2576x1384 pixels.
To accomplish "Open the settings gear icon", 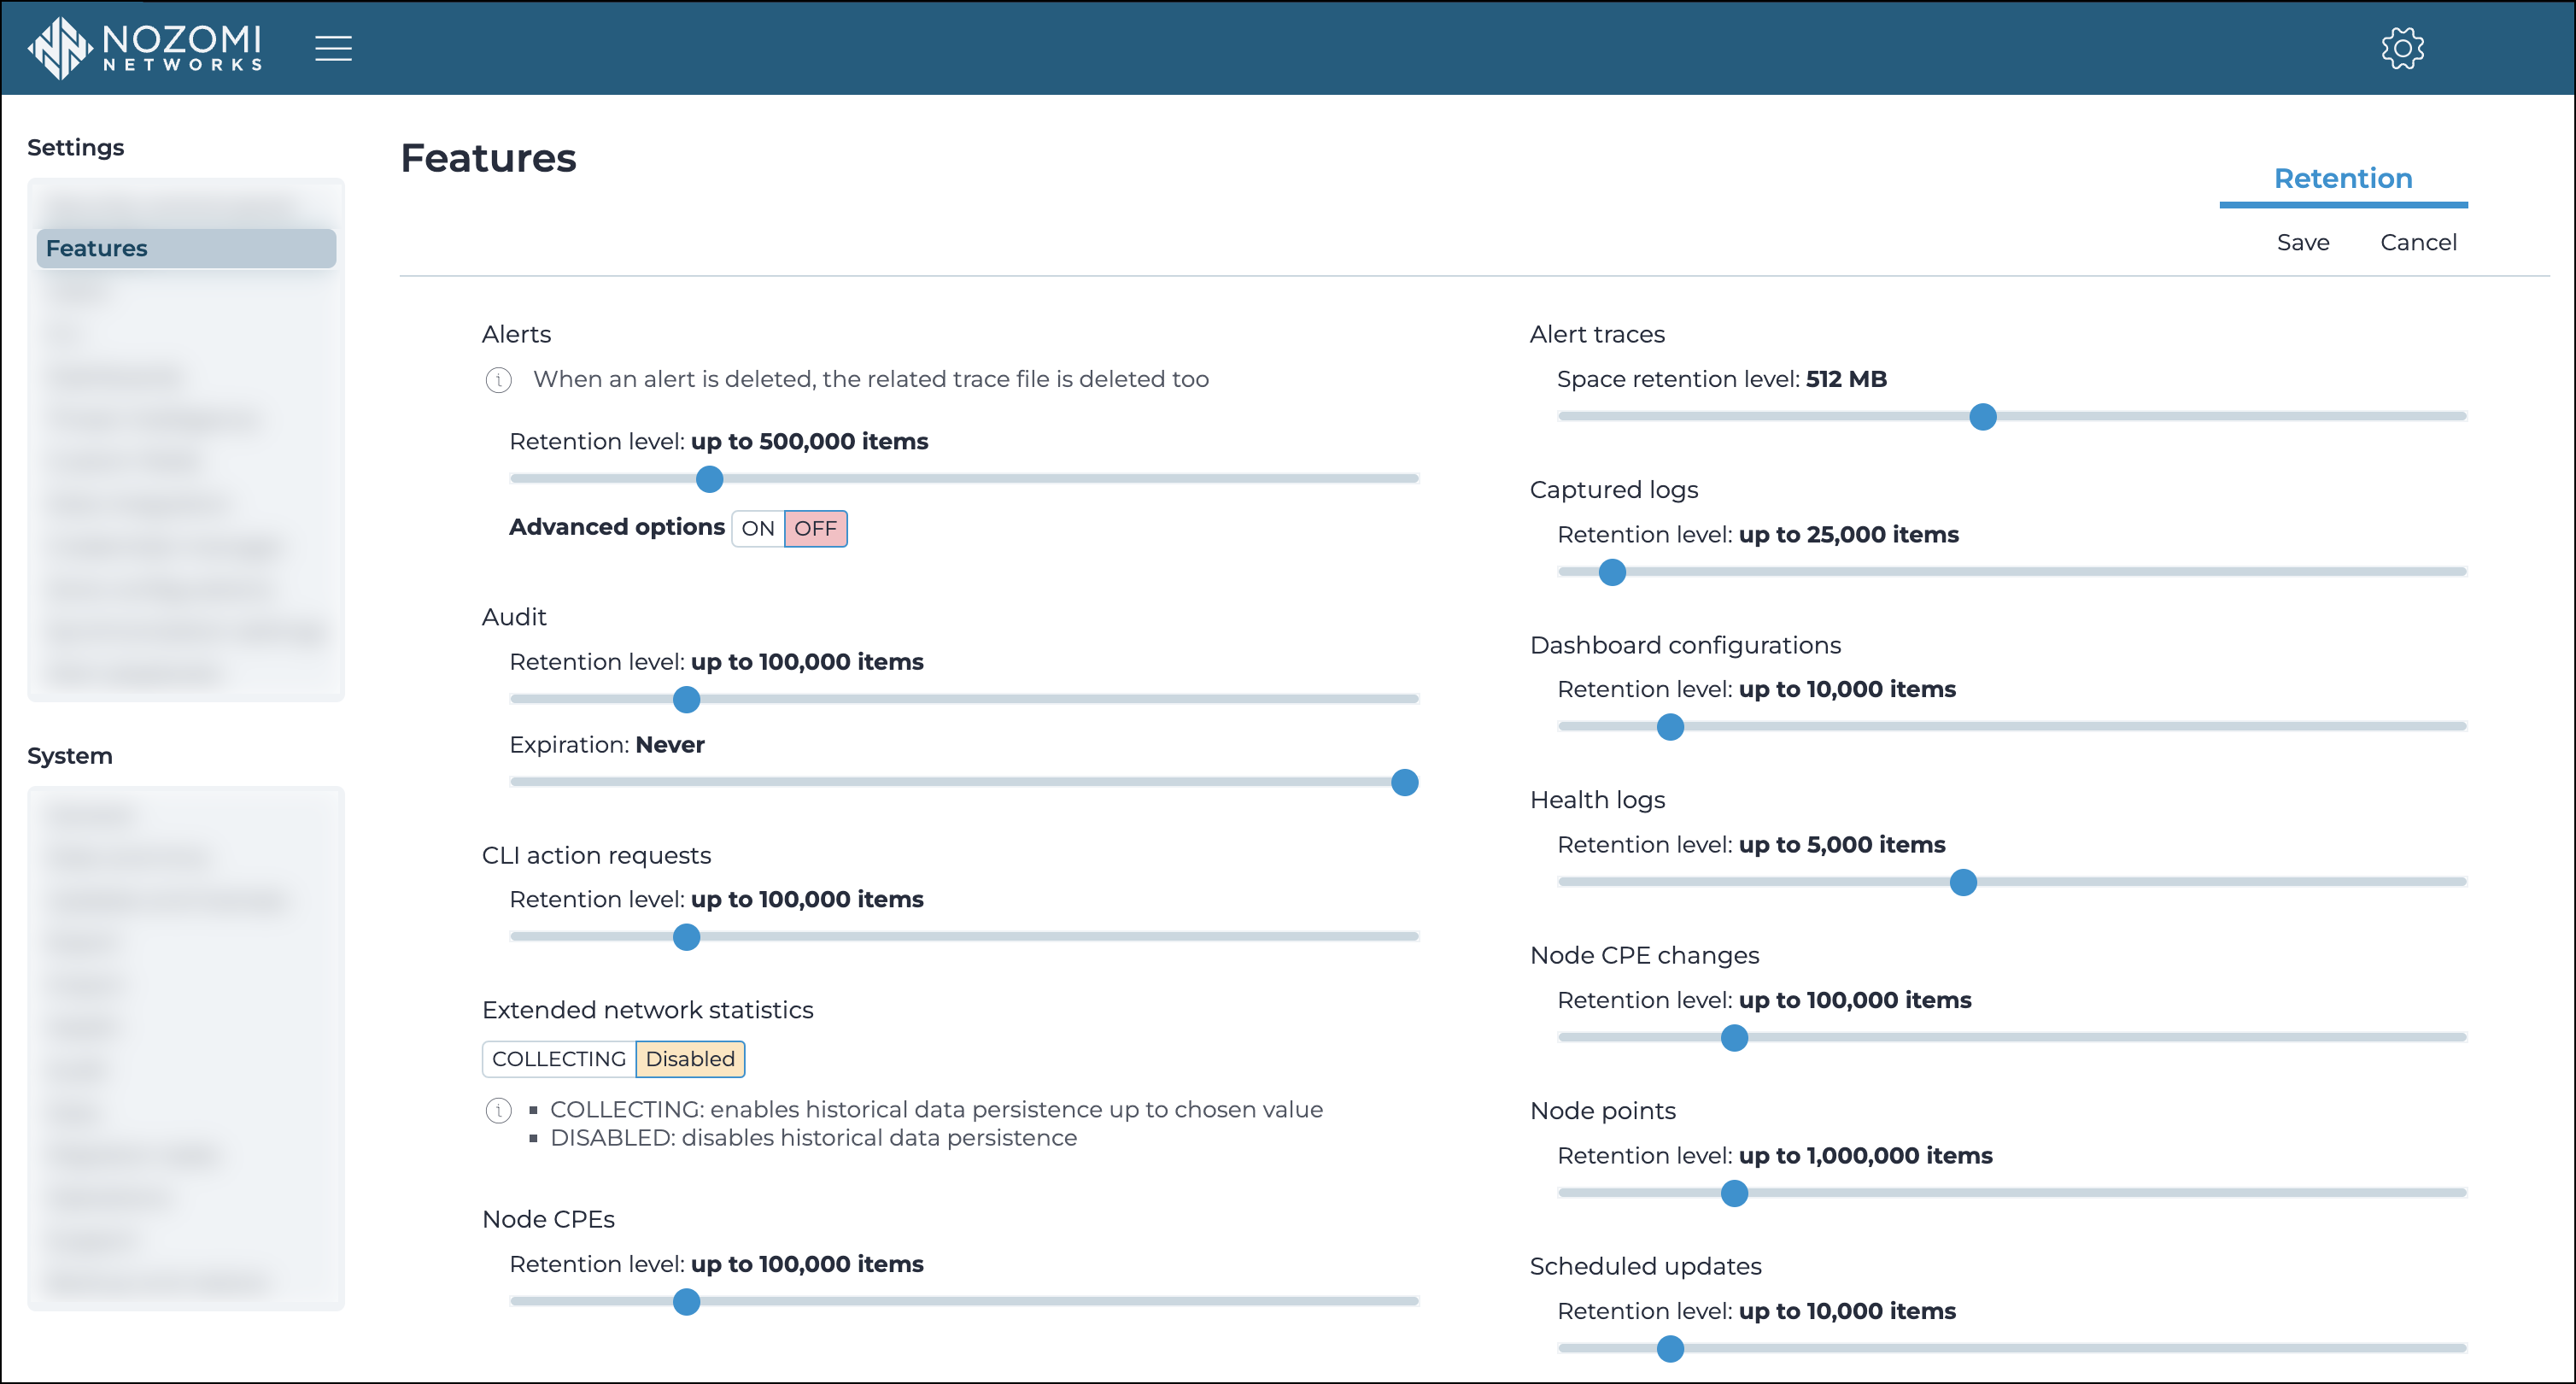I will tap(2402, 47).
